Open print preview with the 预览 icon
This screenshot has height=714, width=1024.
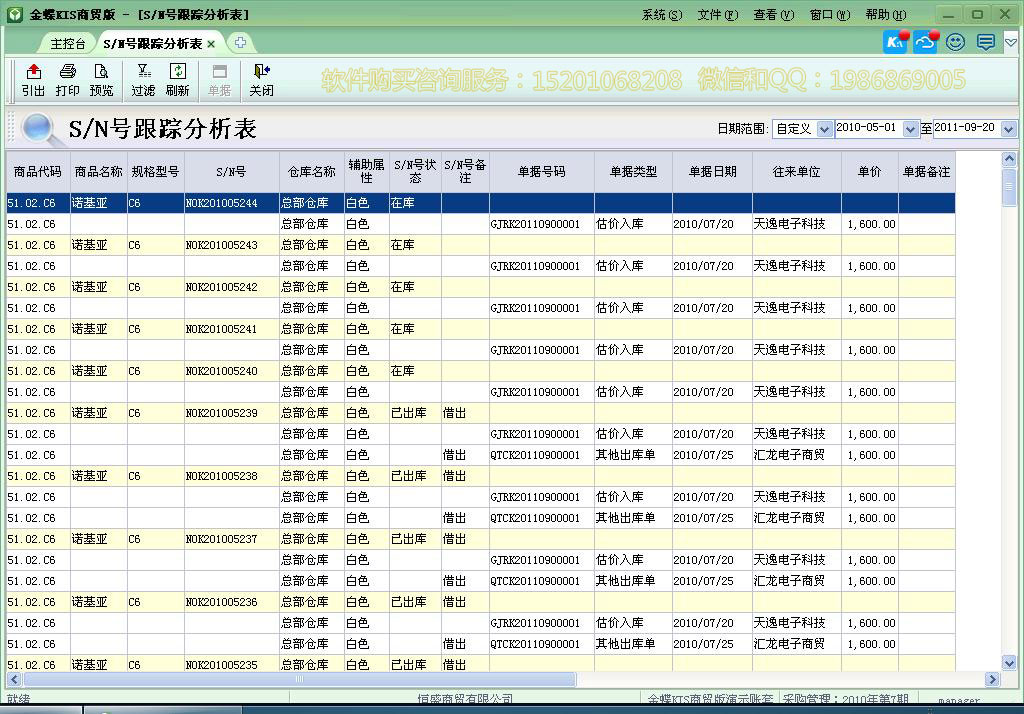click(103, 80)
